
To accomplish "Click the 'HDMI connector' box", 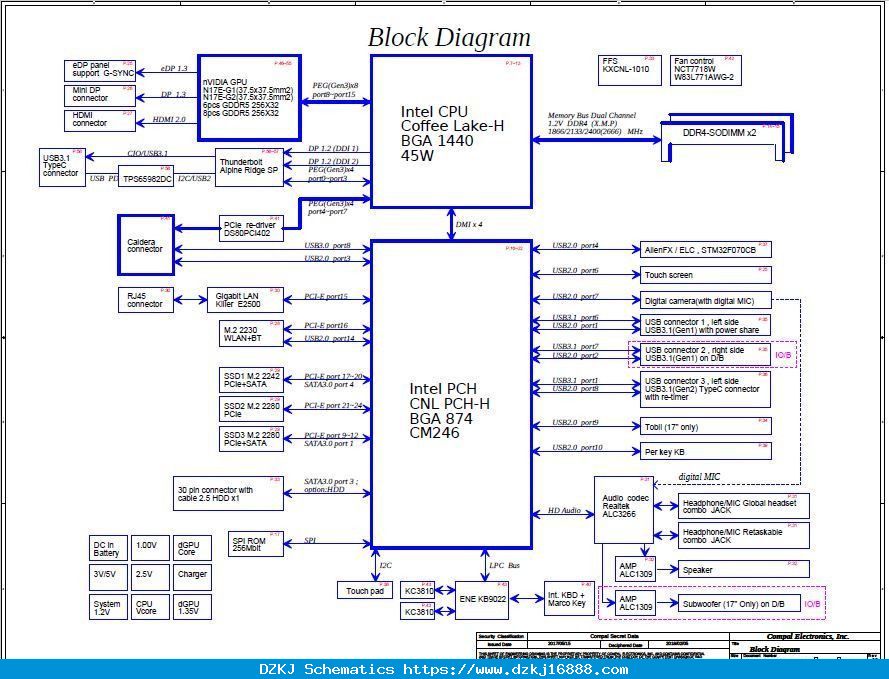I will pos(100,120).
